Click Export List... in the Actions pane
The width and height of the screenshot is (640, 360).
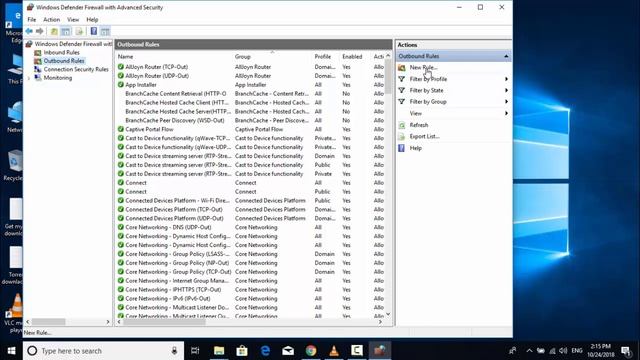(424, 136)
